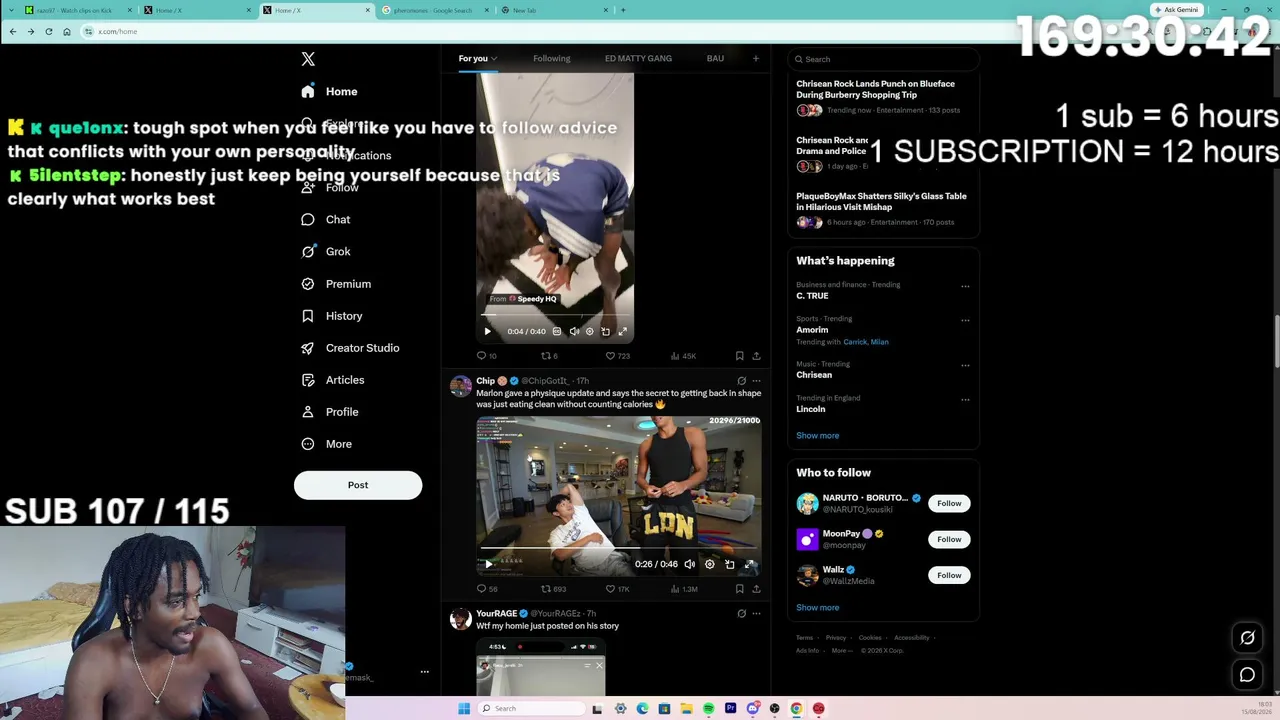This screenshot has width=1280, height=720.
Task: Repost Chip's post with 693 reposts
Action: click(553, 589)
